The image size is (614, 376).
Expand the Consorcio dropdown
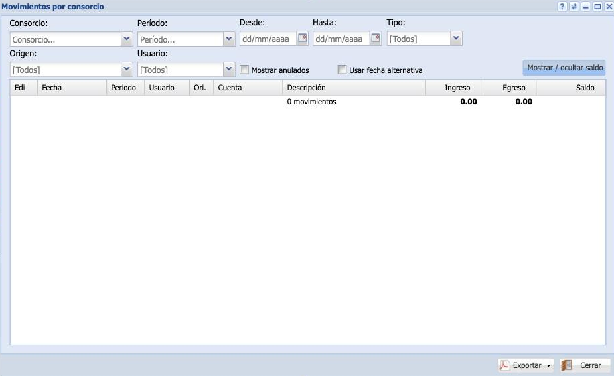[x=126, y=39]
